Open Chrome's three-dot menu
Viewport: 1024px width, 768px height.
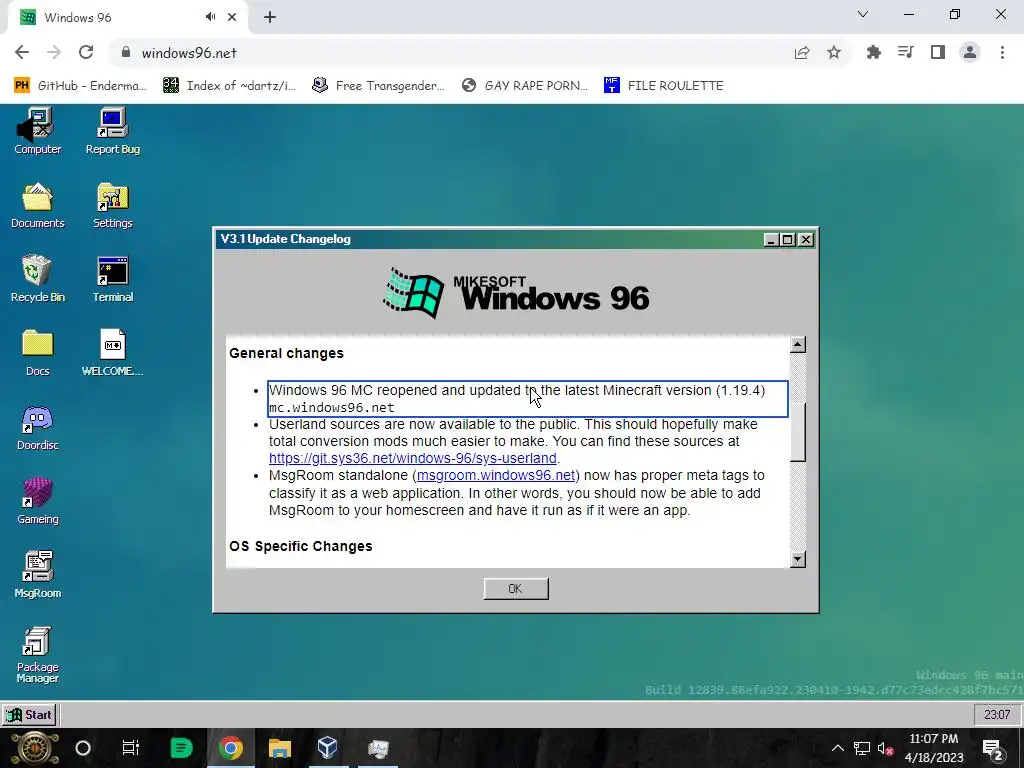tap(1002, 53)
